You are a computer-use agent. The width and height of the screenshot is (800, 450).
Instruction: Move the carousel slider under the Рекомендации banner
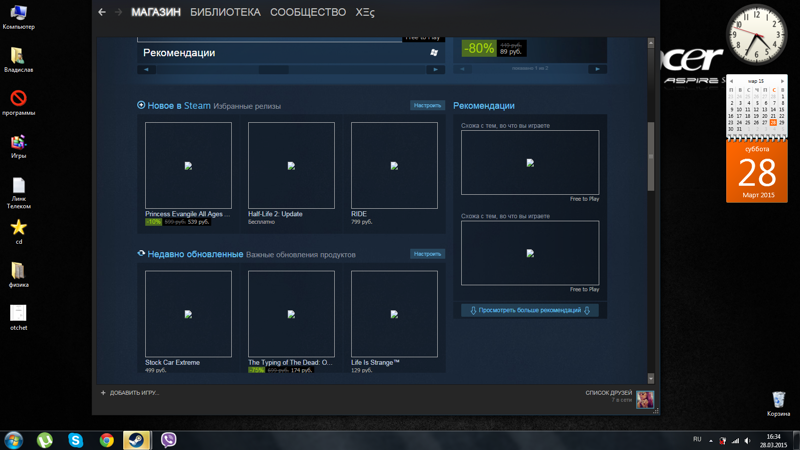pyautogui.click(x=273, y=70)
